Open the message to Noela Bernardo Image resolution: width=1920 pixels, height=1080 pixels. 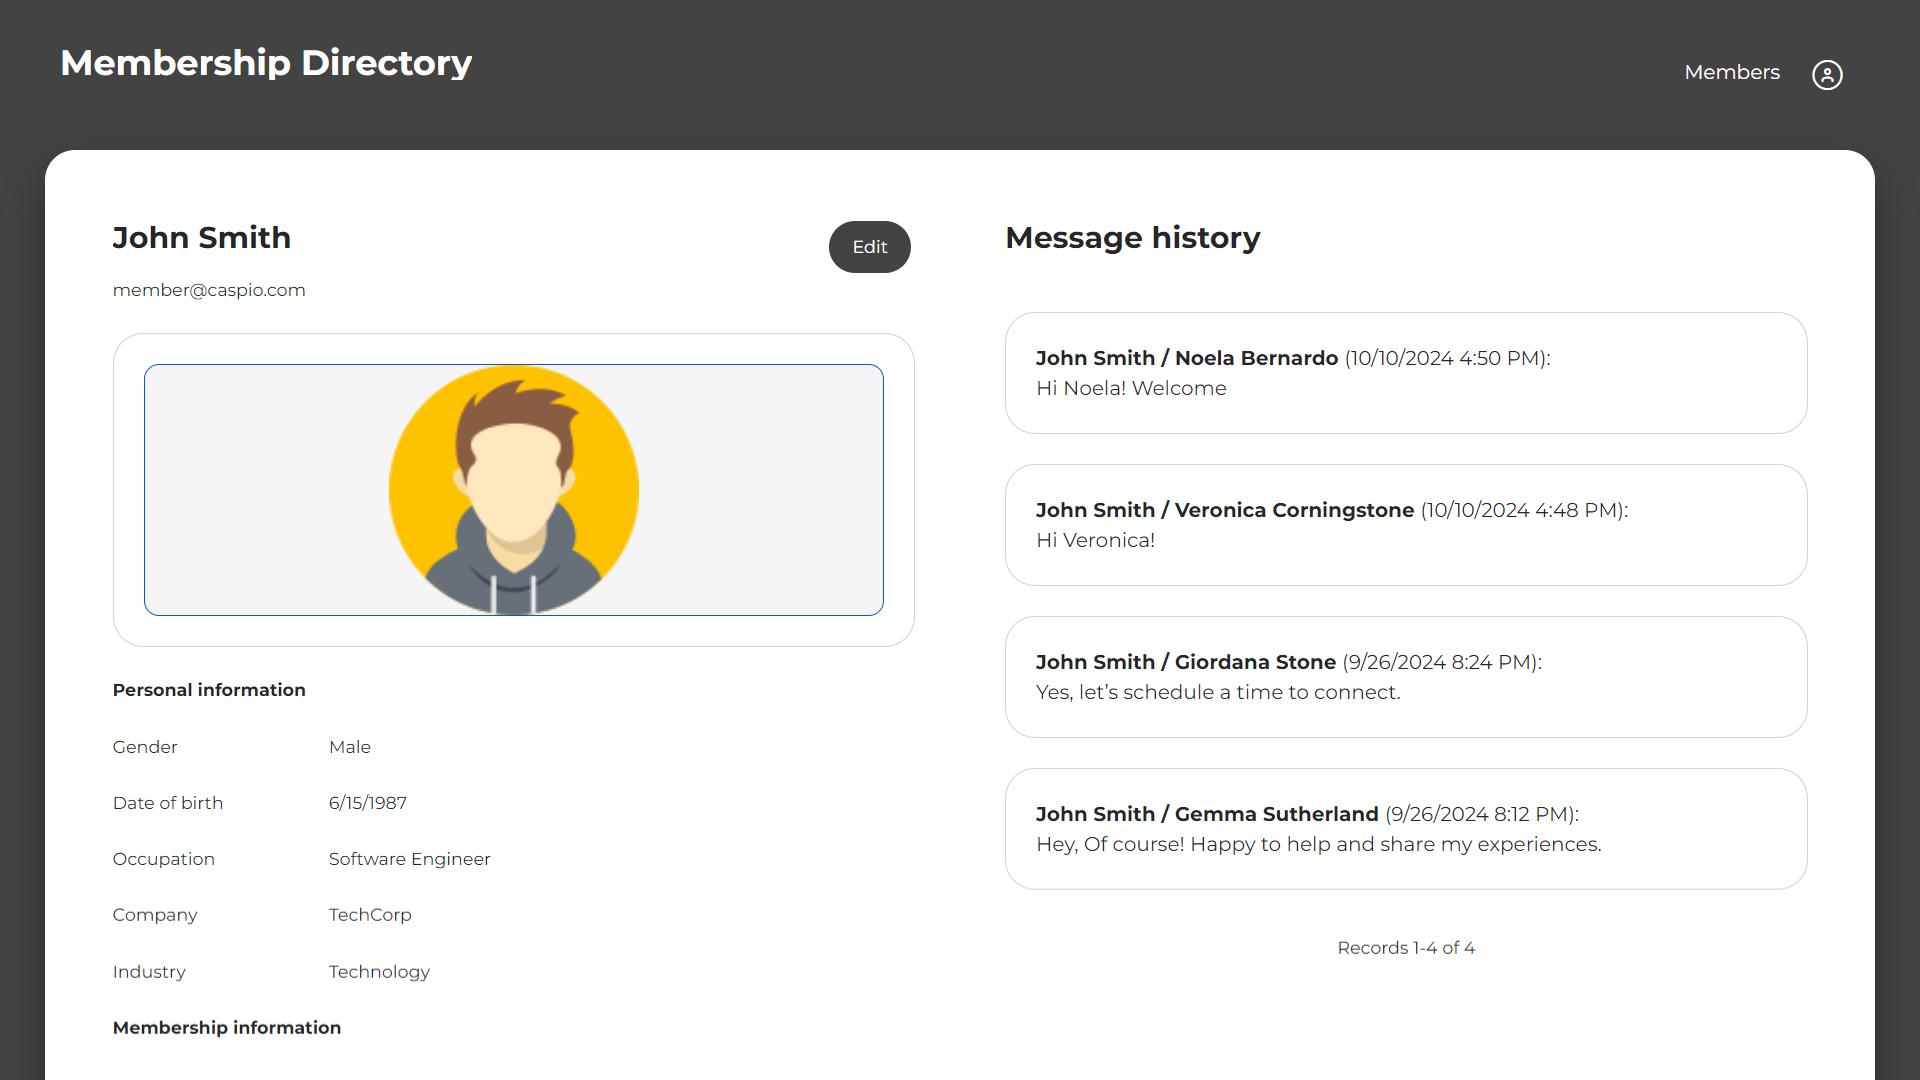[1406, 373]
